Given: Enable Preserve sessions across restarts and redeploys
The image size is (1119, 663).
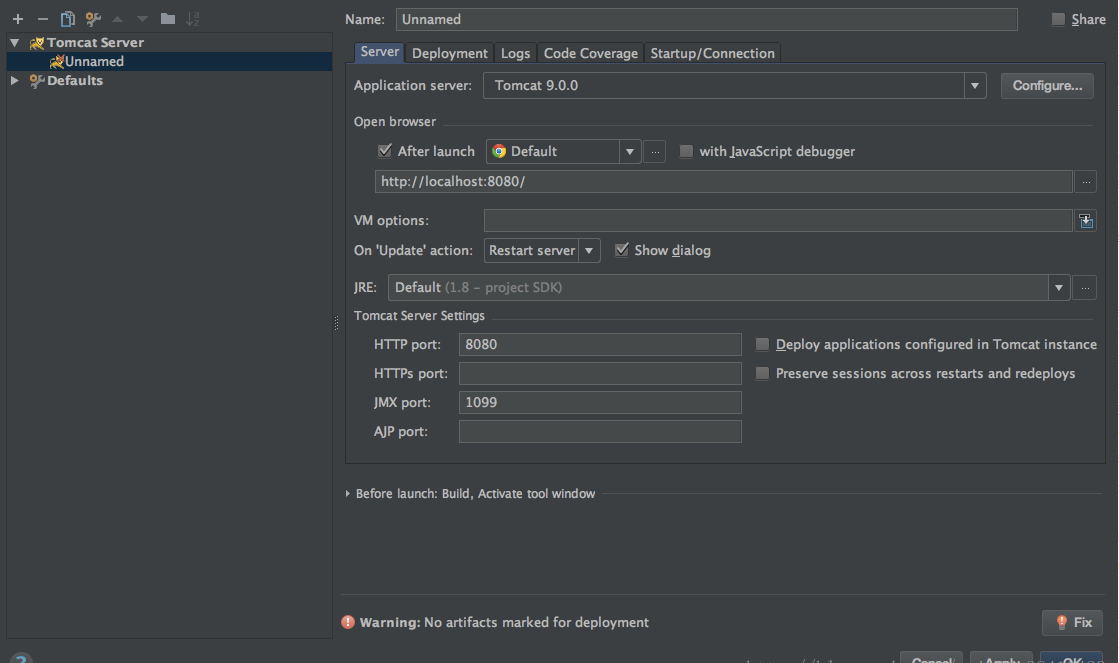Looking at the screenshot, I should 762,373.
